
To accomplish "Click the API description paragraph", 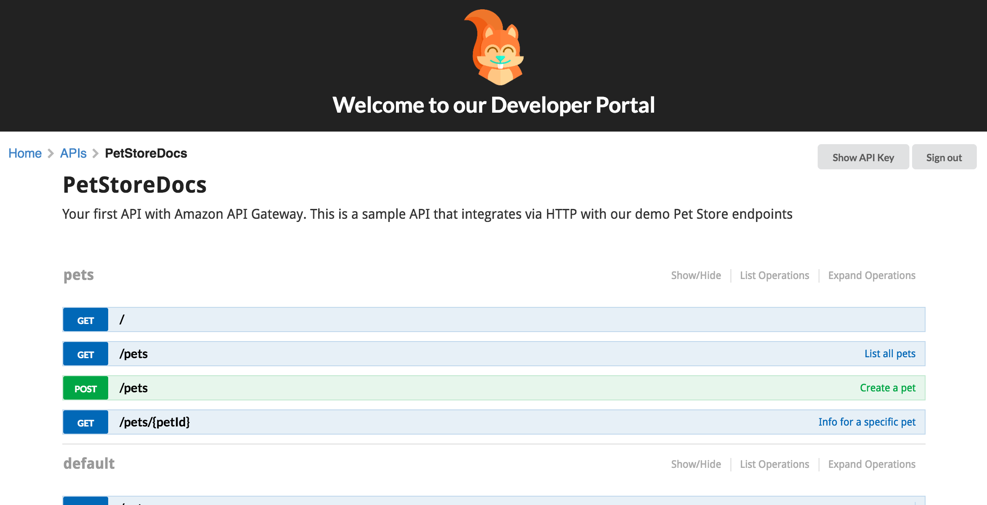I will [427, 214].
